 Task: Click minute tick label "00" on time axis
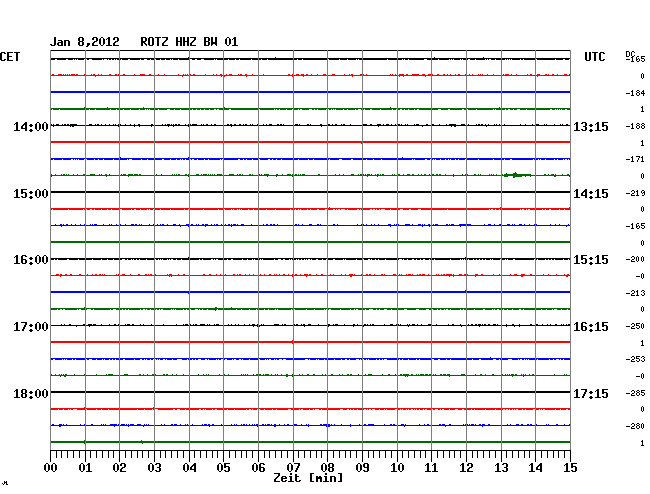click(51, 468)
